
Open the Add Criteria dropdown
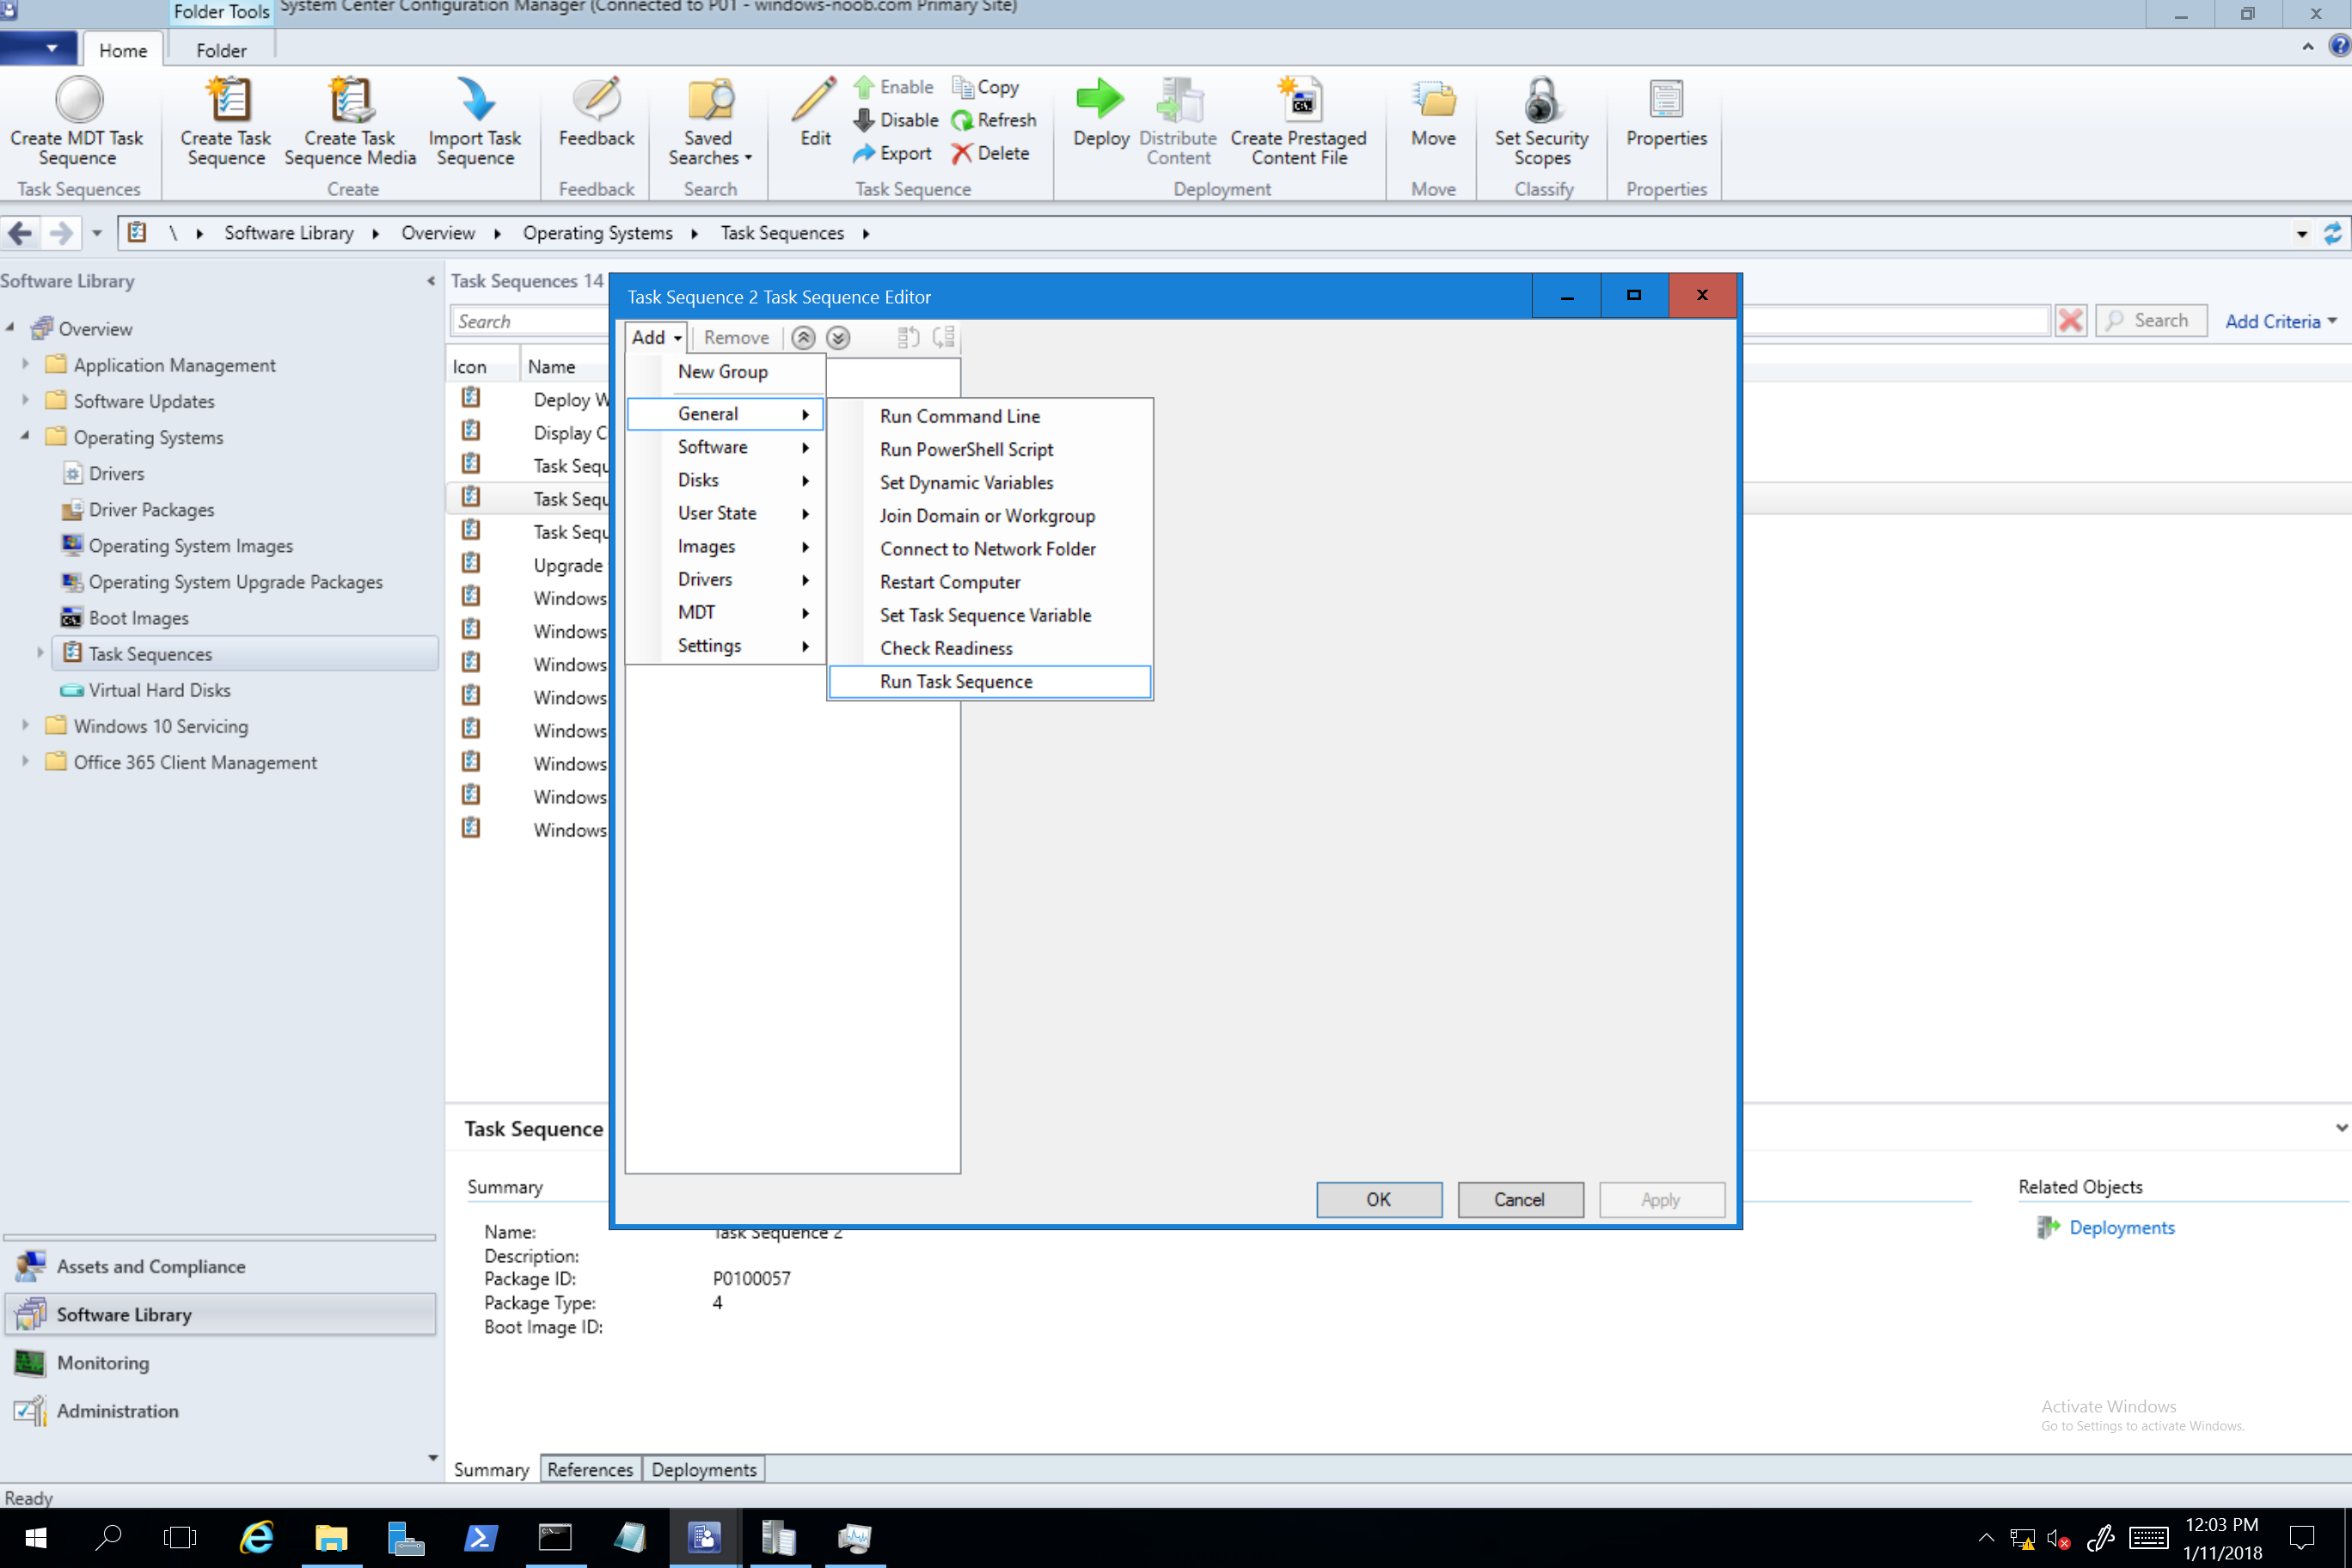tap(2280, 321)
